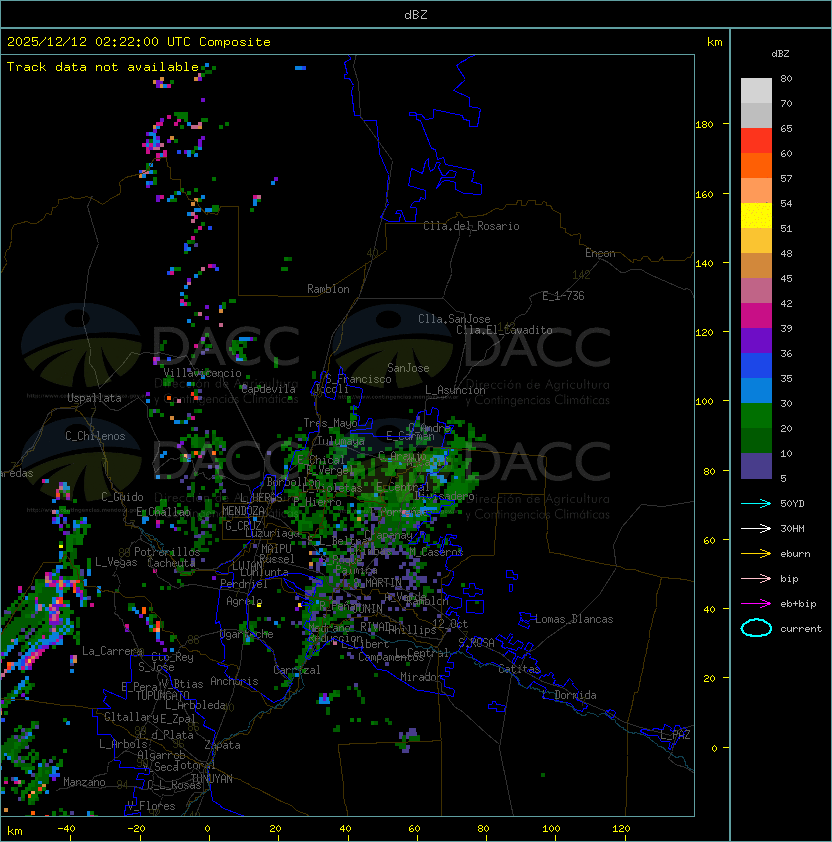Click the MENDOZA city label
Image resolution: width=832 pixels, height=842 pixels.
click(x=243, y=511)
